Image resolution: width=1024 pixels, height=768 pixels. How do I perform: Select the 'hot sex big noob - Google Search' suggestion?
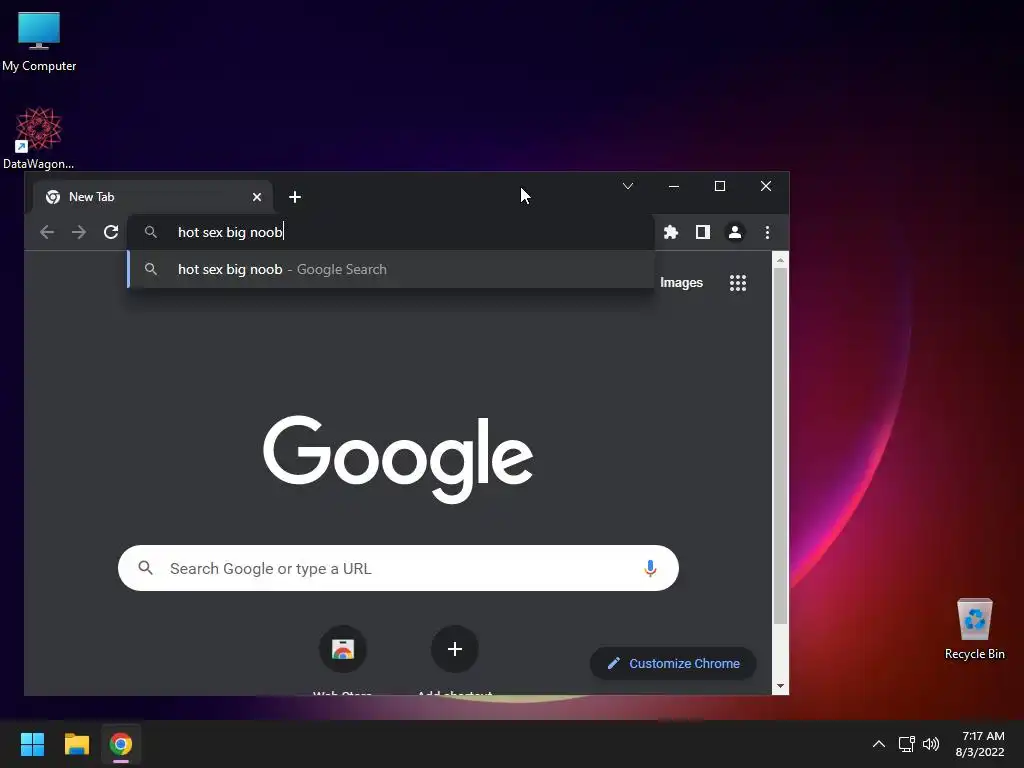point(391,269)
